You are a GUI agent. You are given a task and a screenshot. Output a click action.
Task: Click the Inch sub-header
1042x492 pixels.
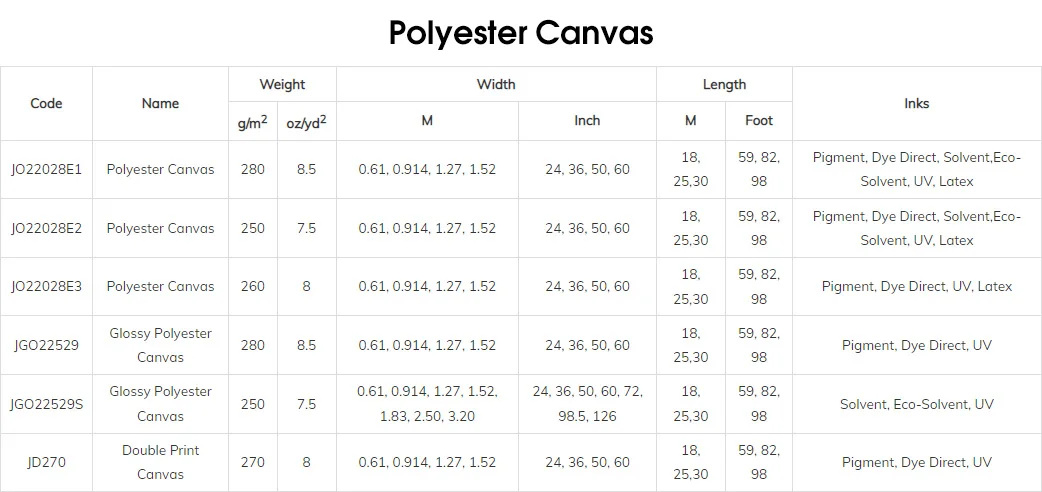[x=587, y=121]
